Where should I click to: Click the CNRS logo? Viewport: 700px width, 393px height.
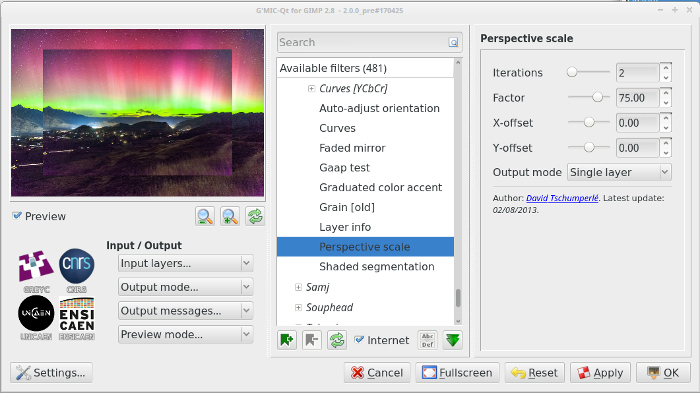[77, 271]
